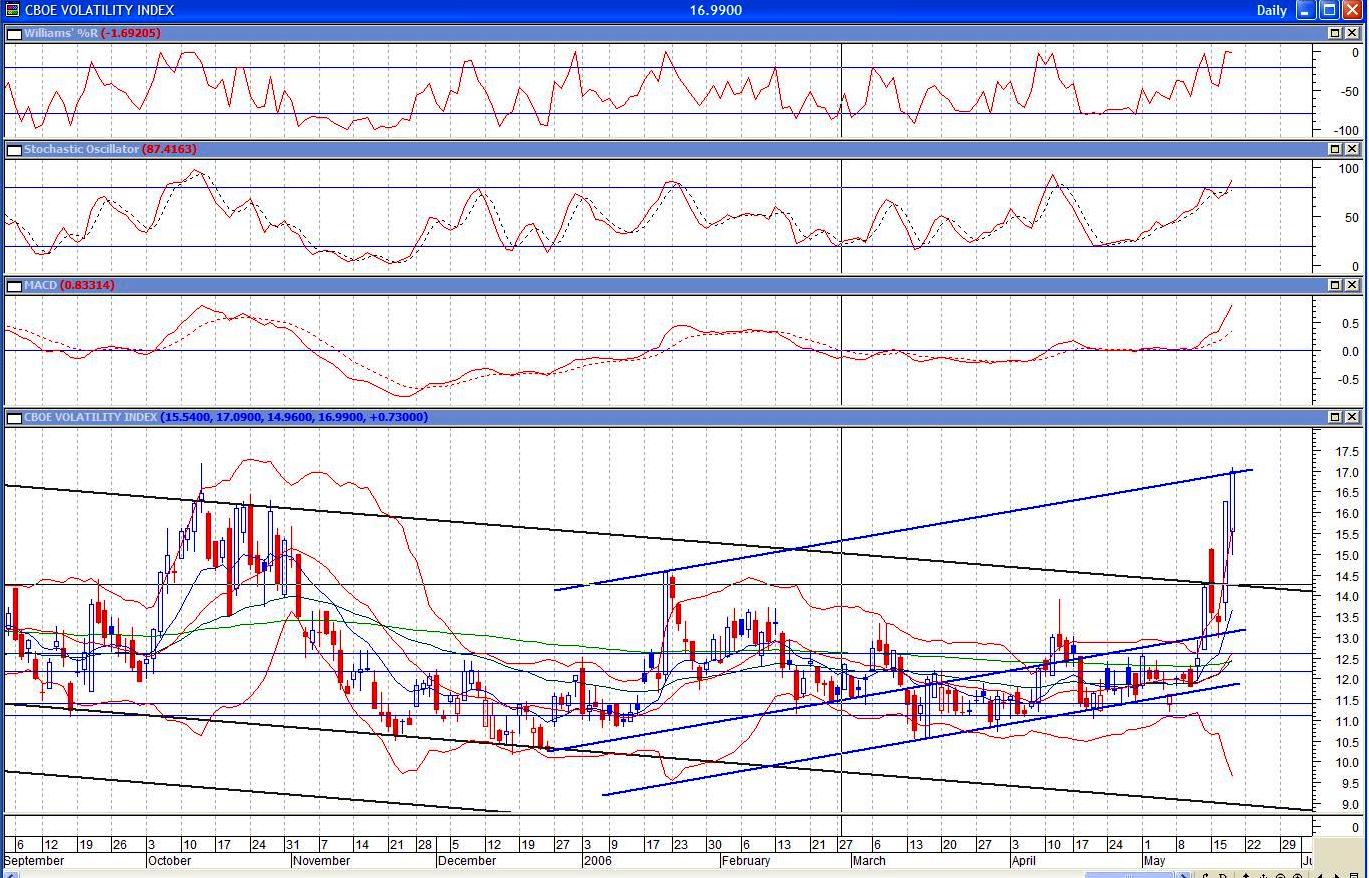Maximize the MACD panel
1369x878 pixels.
pos(1334,286)
